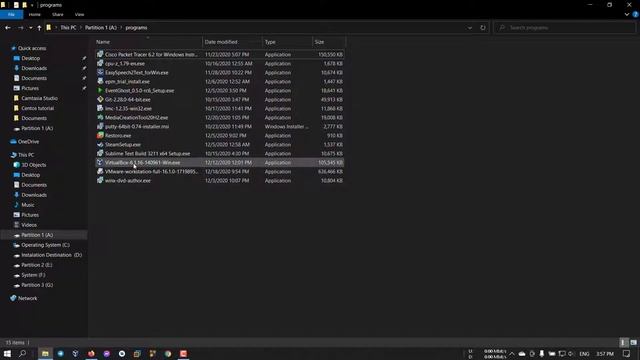Open File Explorer taskbar icon

tap(45, 353)
